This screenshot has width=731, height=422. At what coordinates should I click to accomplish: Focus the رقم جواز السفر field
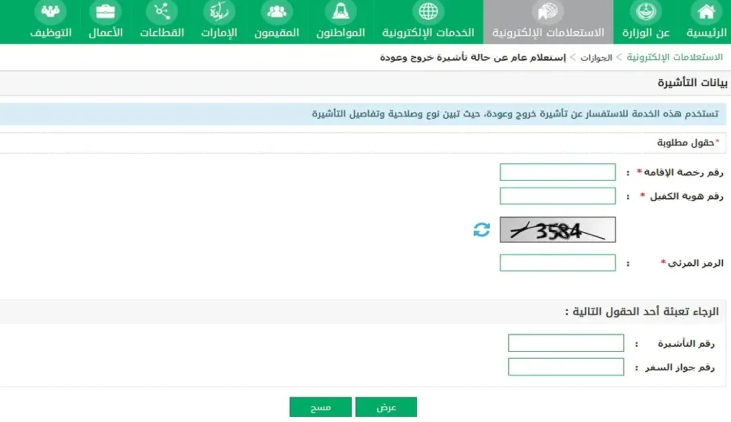566,367
